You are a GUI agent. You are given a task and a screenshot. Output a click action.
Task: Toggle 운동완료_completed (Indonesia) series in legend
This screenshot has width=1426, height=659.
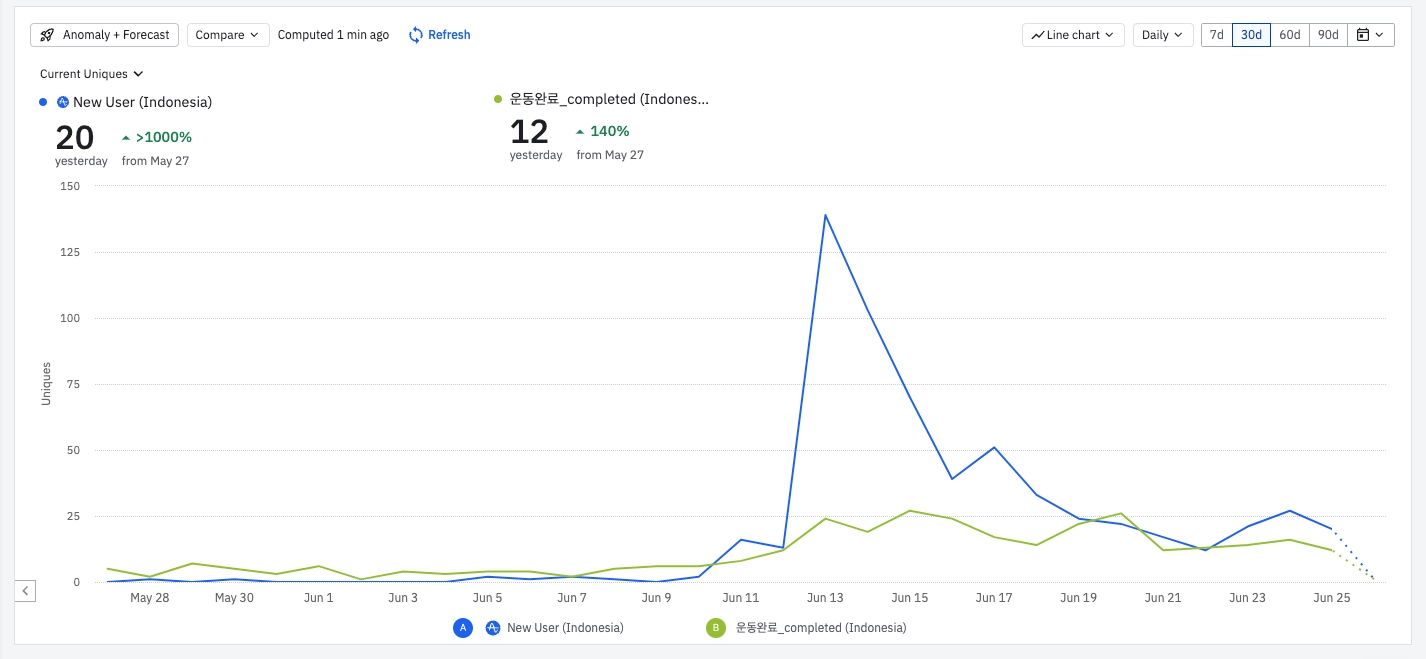pyautogui.click(x=820, y=628)
